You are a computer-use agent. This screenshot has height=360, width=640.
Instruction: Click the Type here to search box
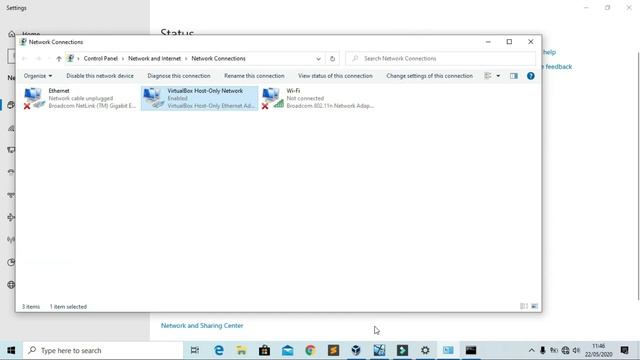coord(103,350)
